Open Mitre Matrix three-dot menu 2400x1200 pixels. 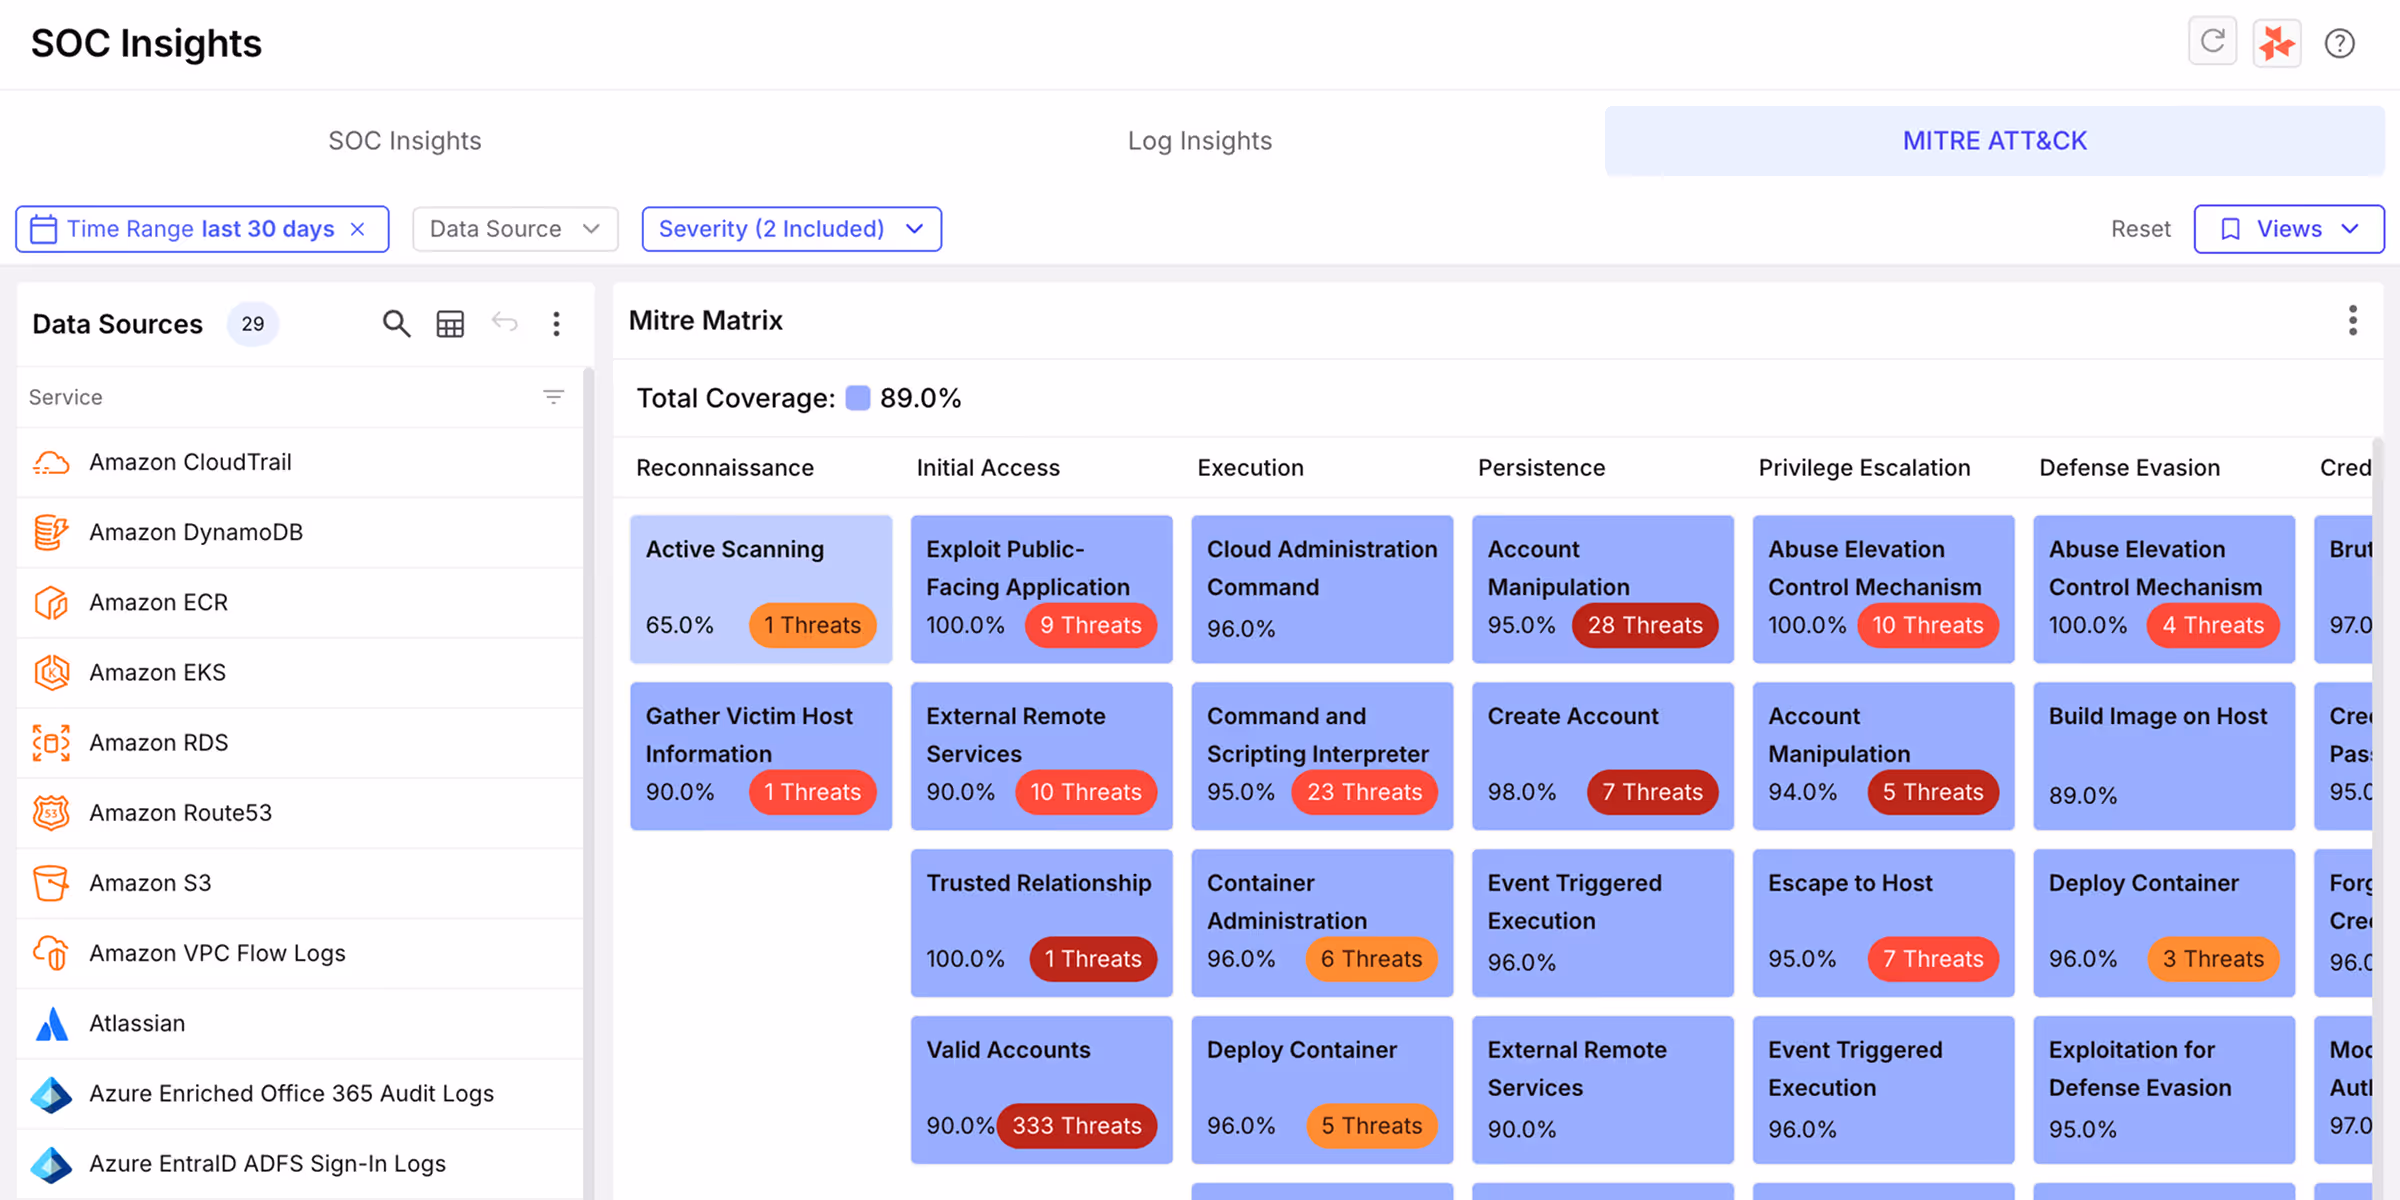point(2353,320)
